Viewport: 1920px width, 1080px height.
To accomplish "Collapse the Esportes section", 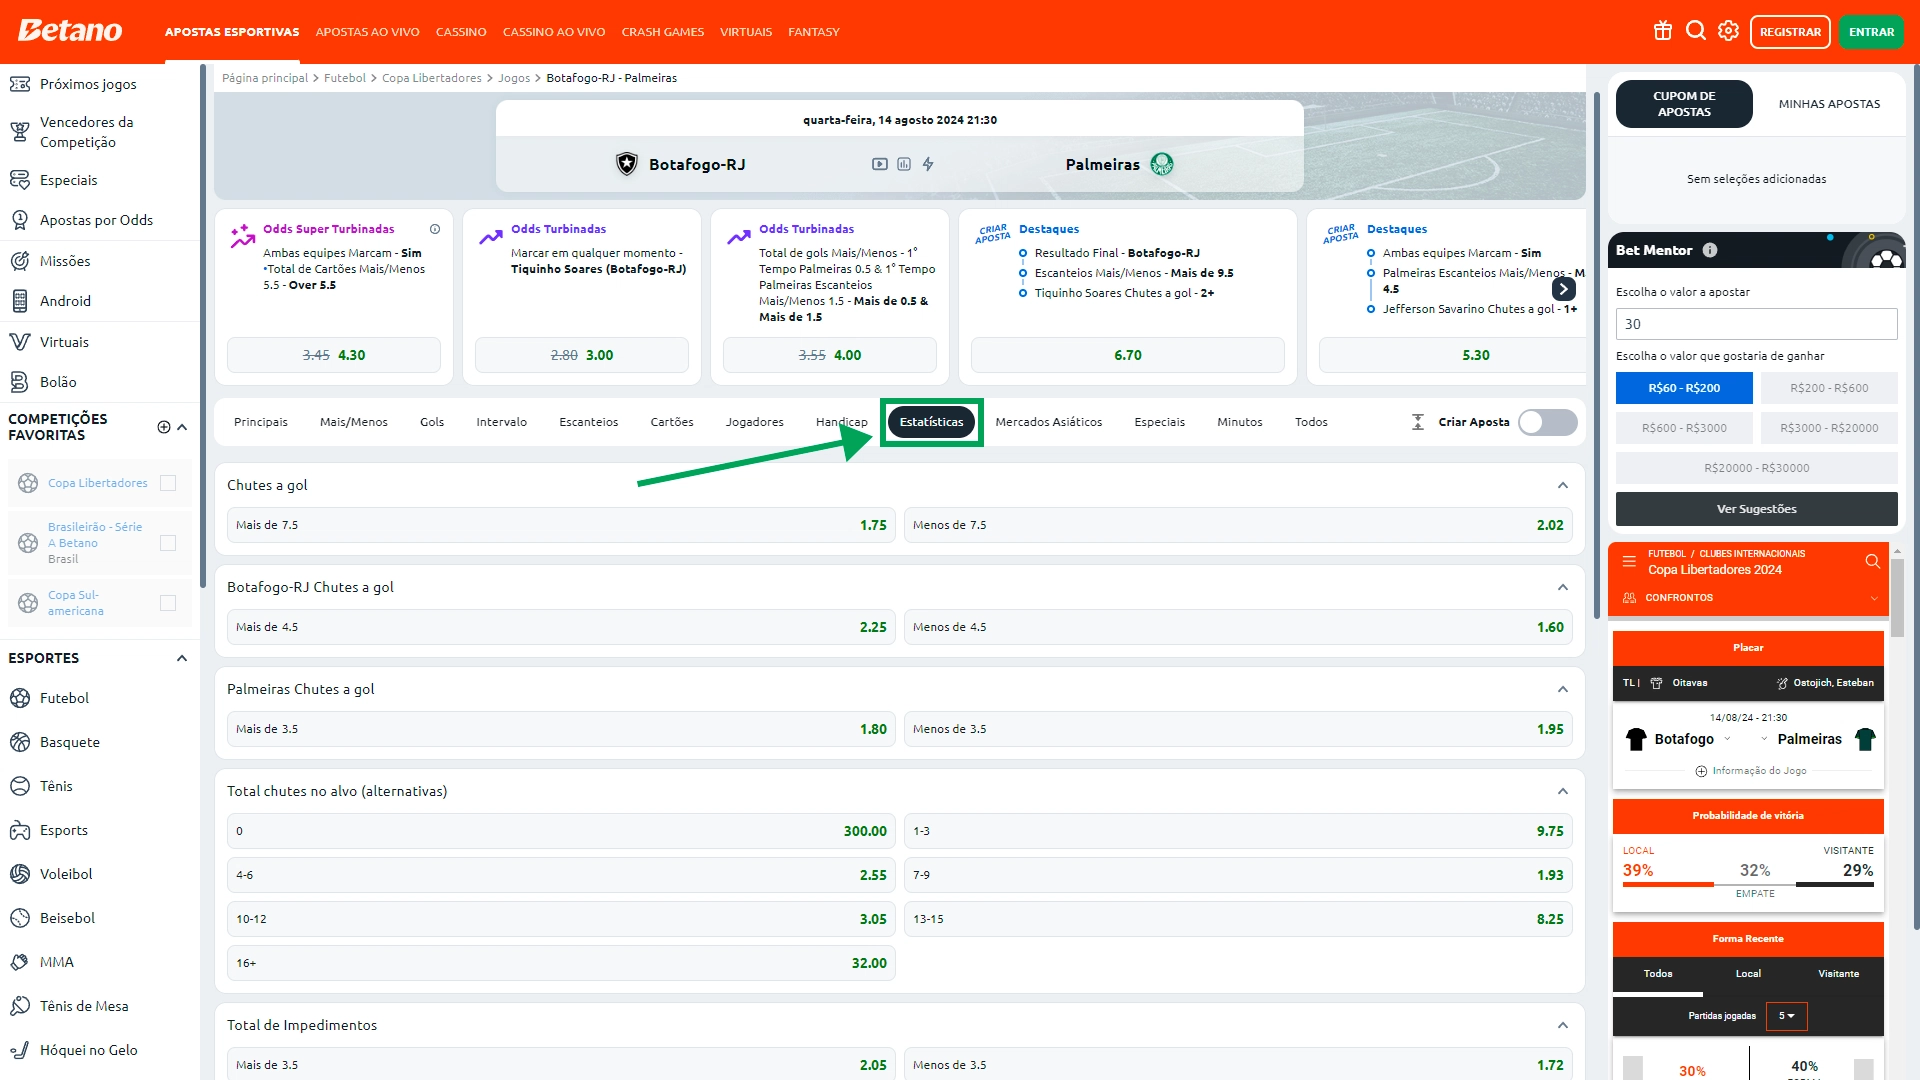I will (182, 658).
